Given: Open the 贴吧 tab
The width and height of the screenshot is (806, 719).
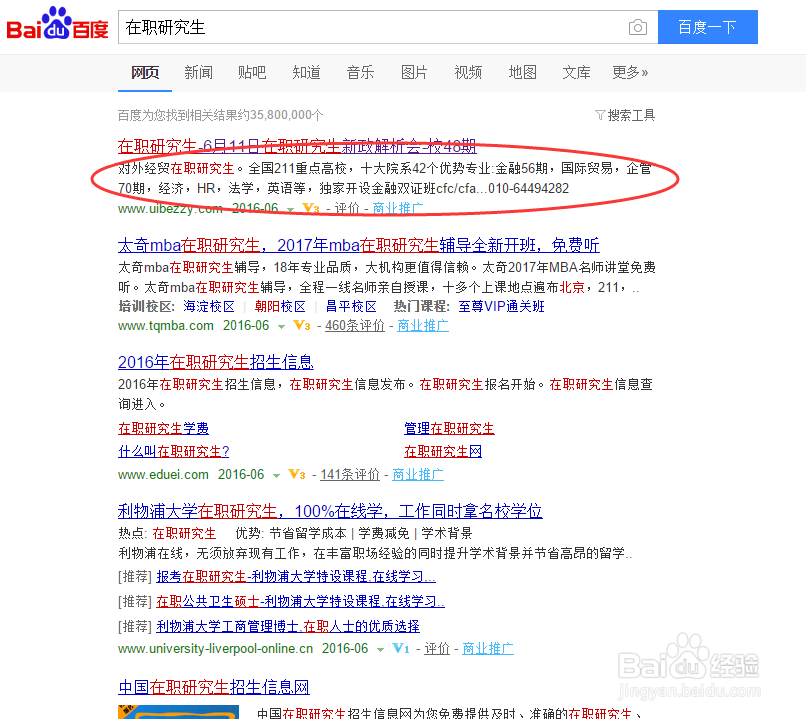Looking at the screenshot, I should [252, 72].
